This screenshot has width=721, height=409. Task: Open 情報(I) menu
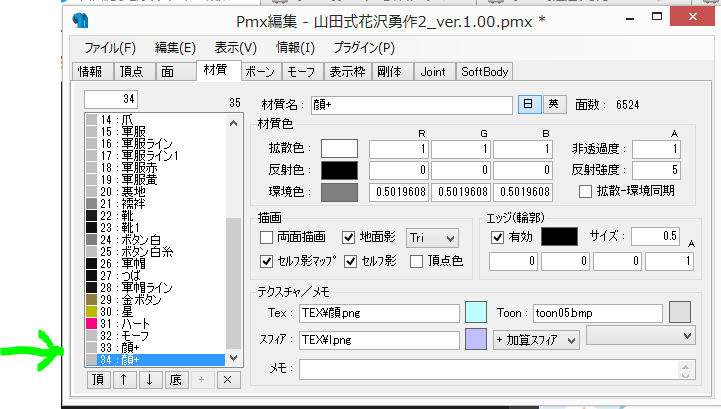(295, 48)
